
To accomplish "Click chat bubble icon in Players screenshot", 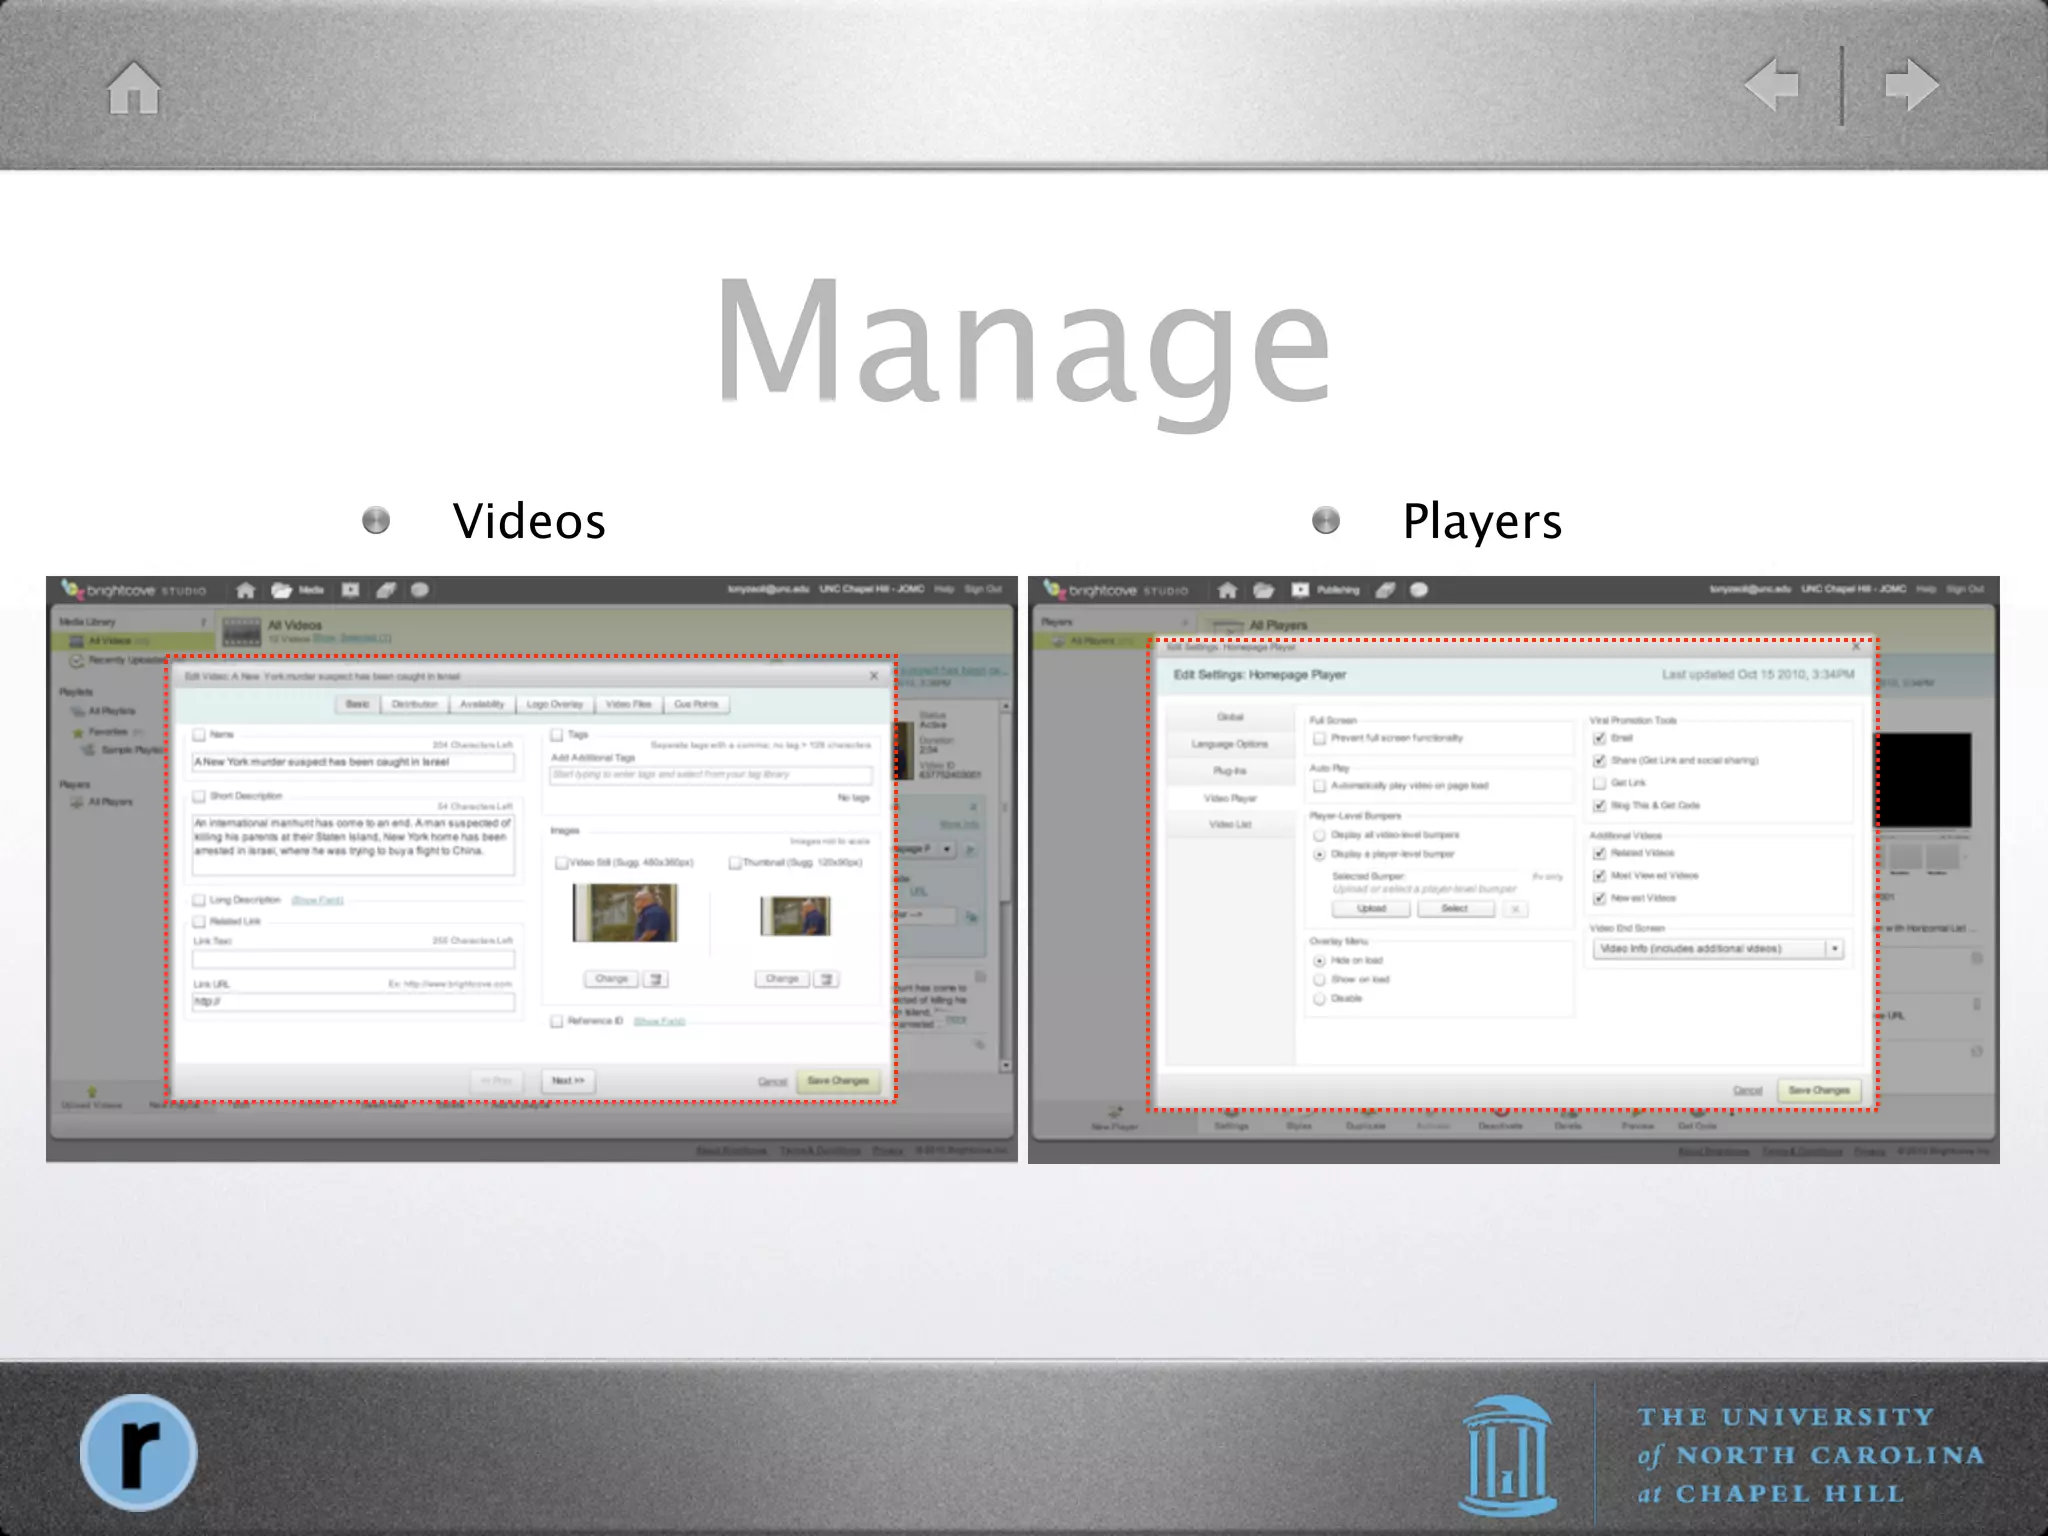I will [1419, 590].
